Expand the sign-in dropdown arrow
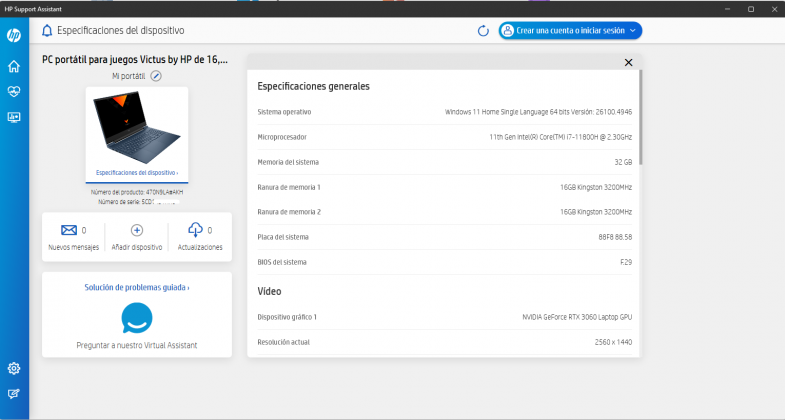 633,31
